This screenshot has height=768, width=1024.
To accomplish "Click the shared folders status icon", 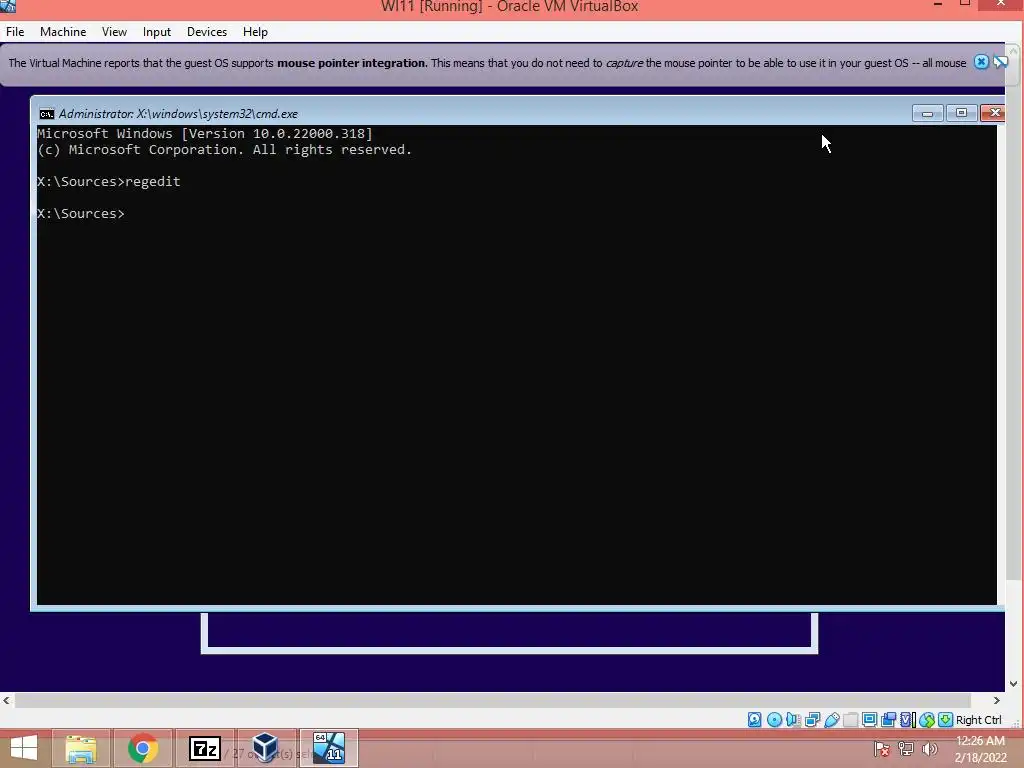I will (850, 720).
